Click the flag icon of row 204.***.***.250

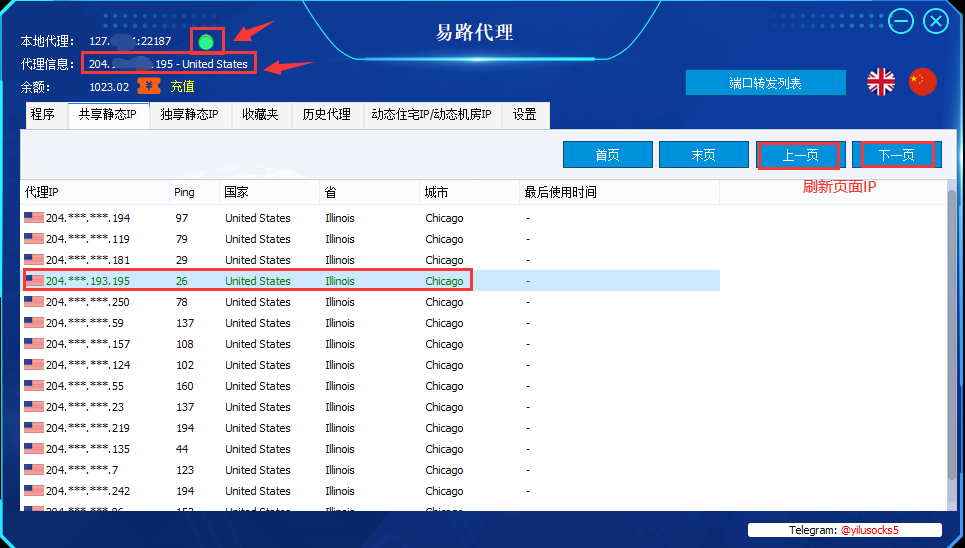[34, 302]
